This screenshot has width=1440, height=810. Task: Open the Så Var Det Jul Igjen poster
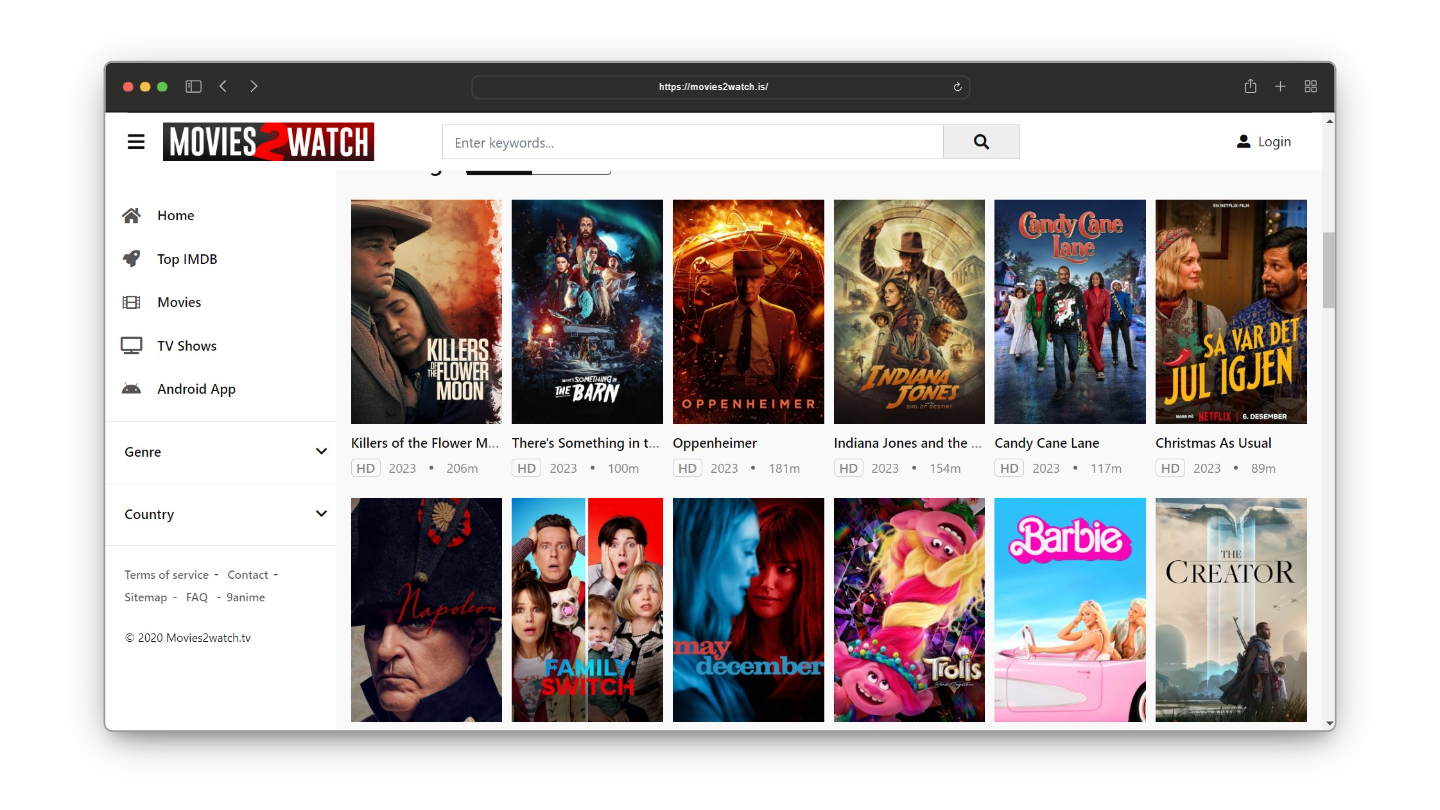tap(1231, 312)
